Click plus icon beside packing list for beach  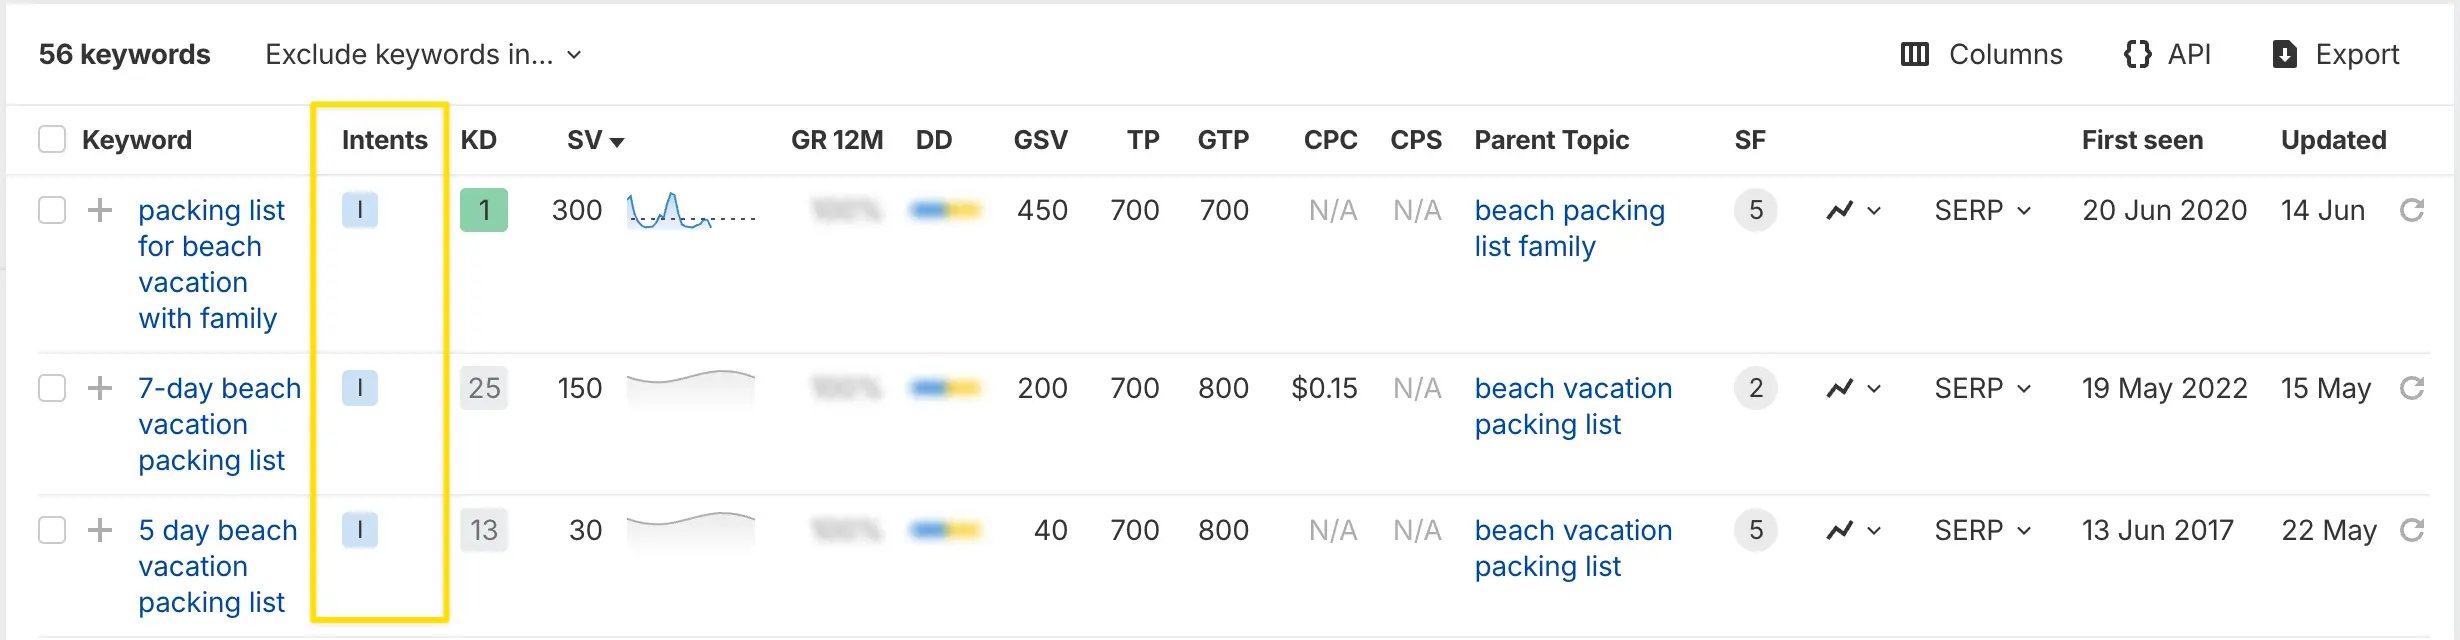pyautogui.click(x=100, y=210)
